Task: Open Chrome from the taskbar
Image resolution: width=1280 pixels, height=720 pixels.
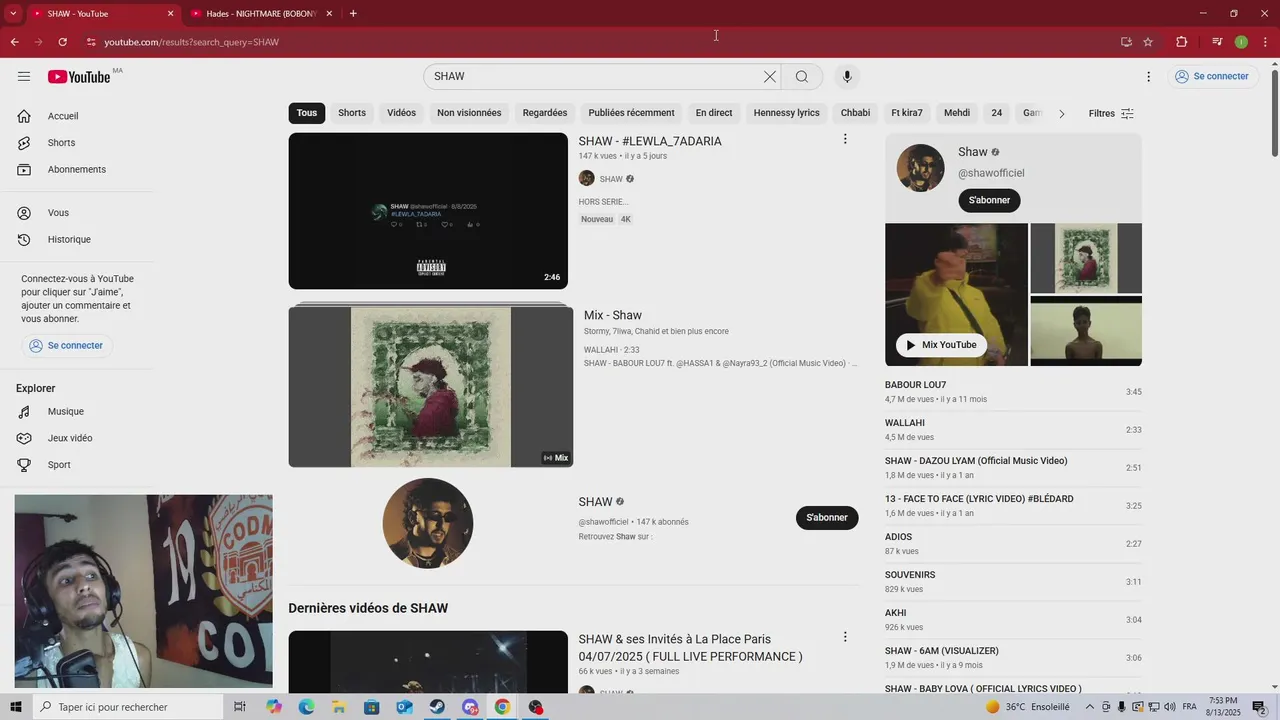Action: click(x=502, y=707)
